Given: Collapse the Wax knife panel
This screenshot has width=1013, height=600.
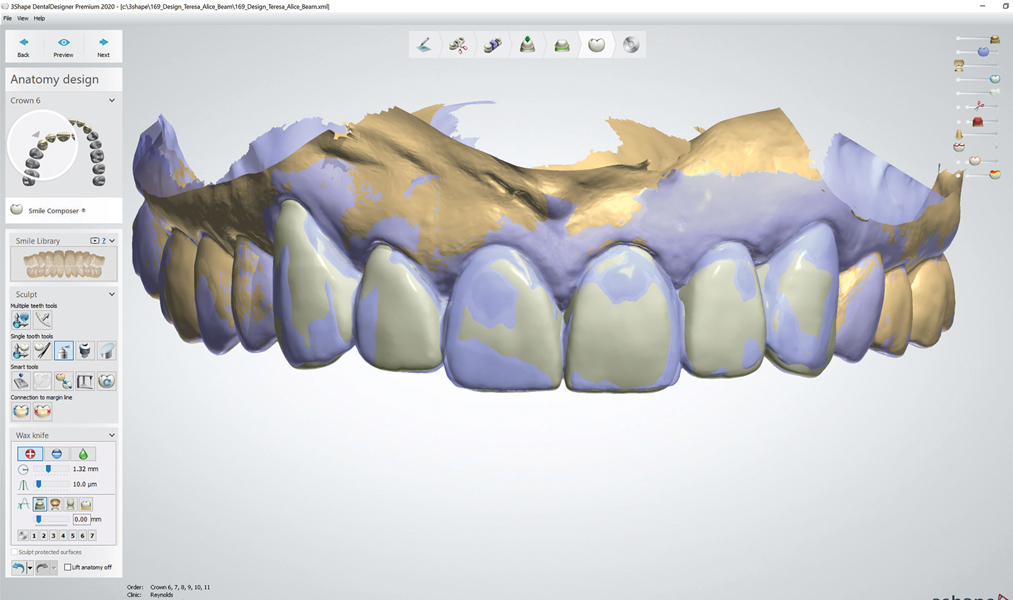Looking at the screenshot, I should coord(111,436).
